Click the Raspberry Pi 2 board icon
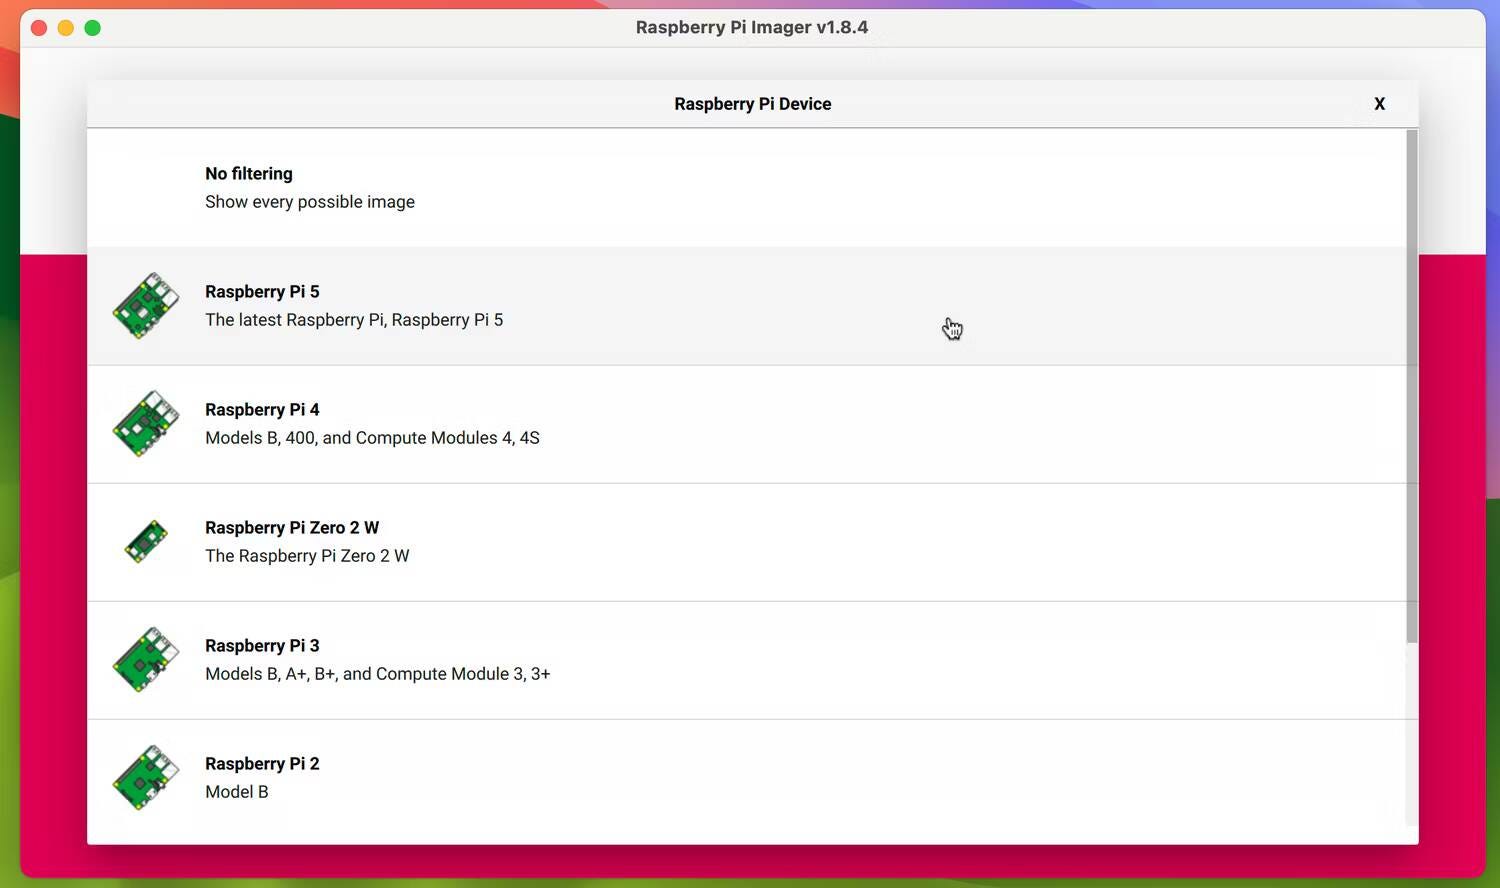 (145, 777)
